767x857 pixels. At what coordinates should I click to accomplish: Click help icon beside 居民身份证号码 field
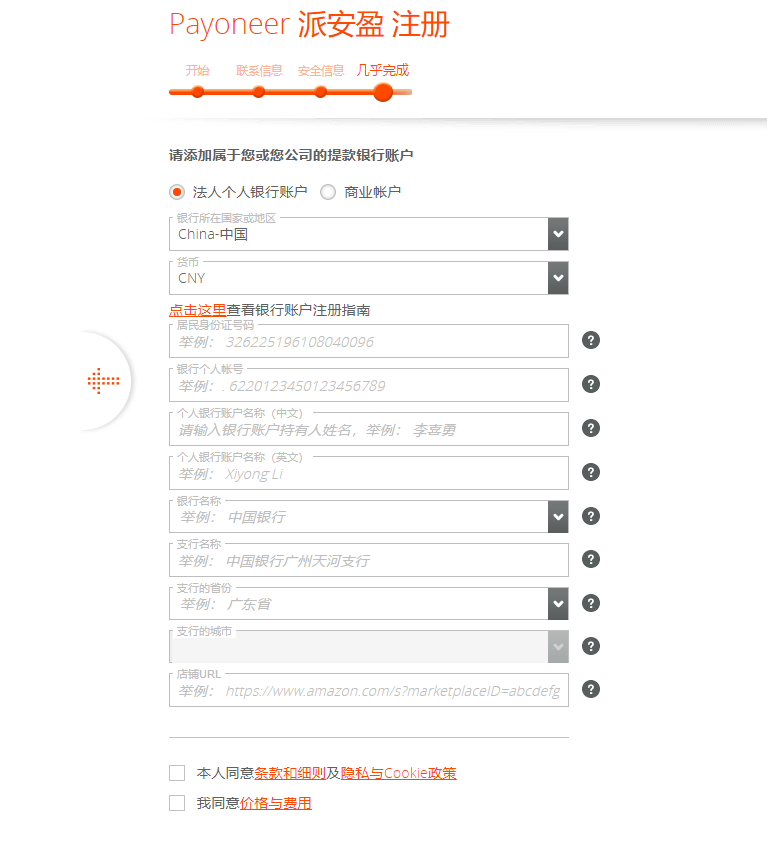[x=591, y=340]
